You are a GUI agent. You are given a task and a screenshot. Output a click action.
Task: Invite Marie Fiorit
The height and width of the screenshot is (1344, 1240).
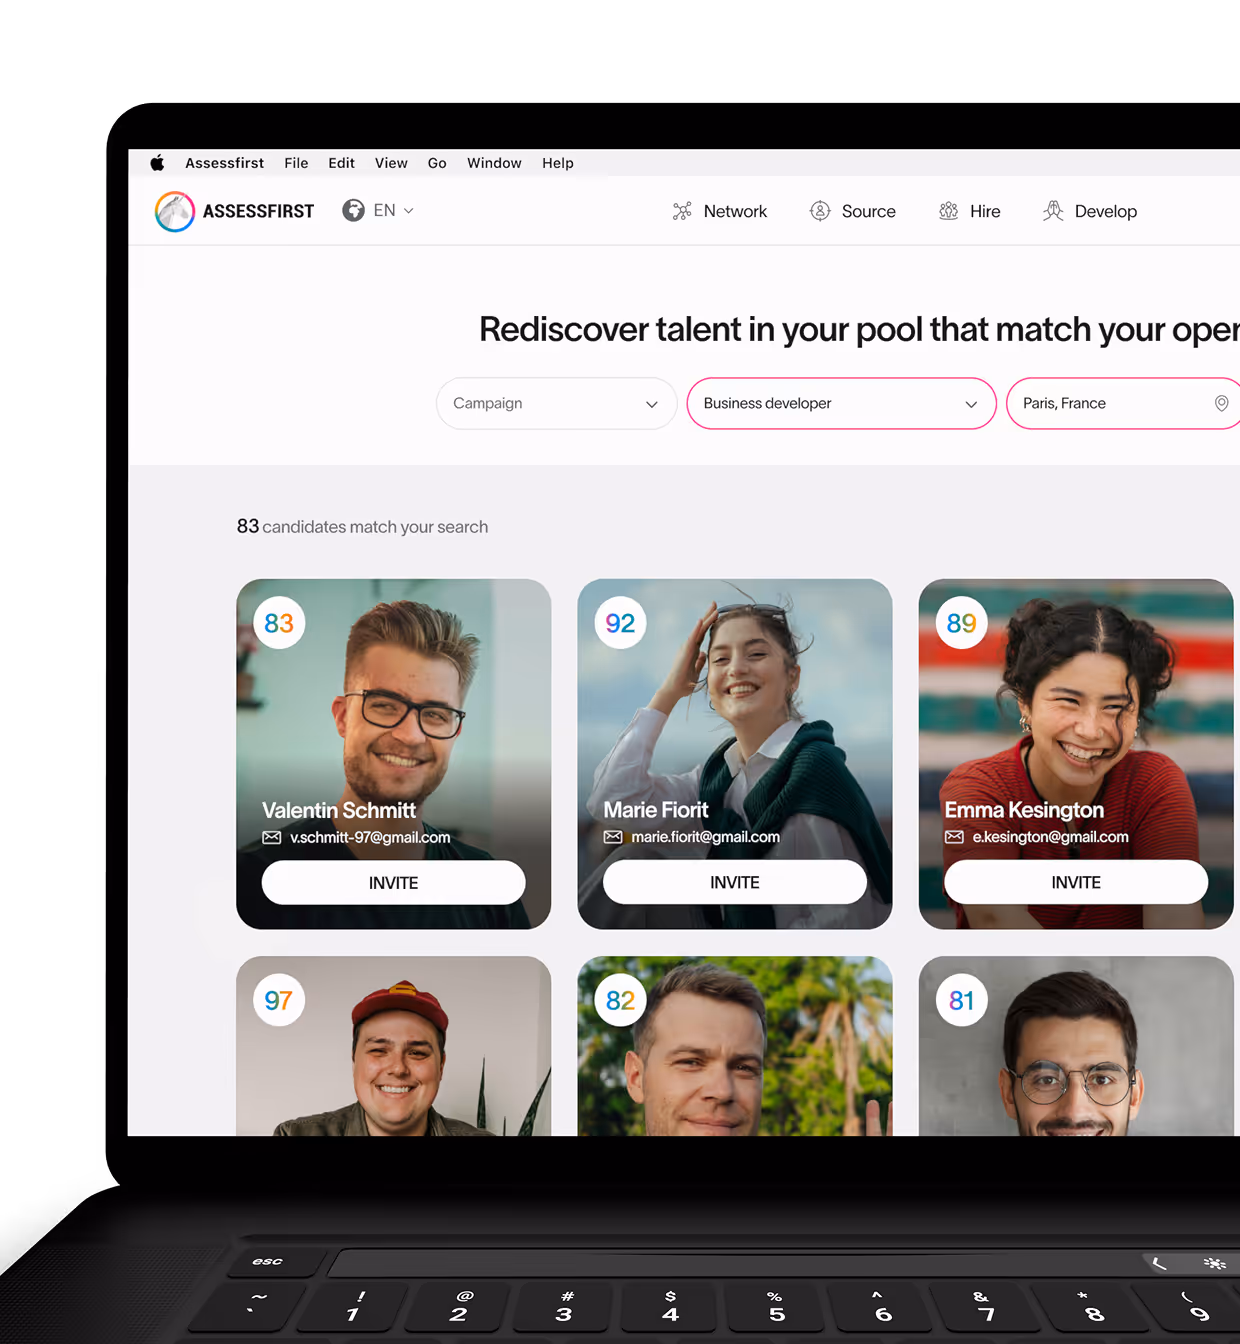(x=735, y=882)
